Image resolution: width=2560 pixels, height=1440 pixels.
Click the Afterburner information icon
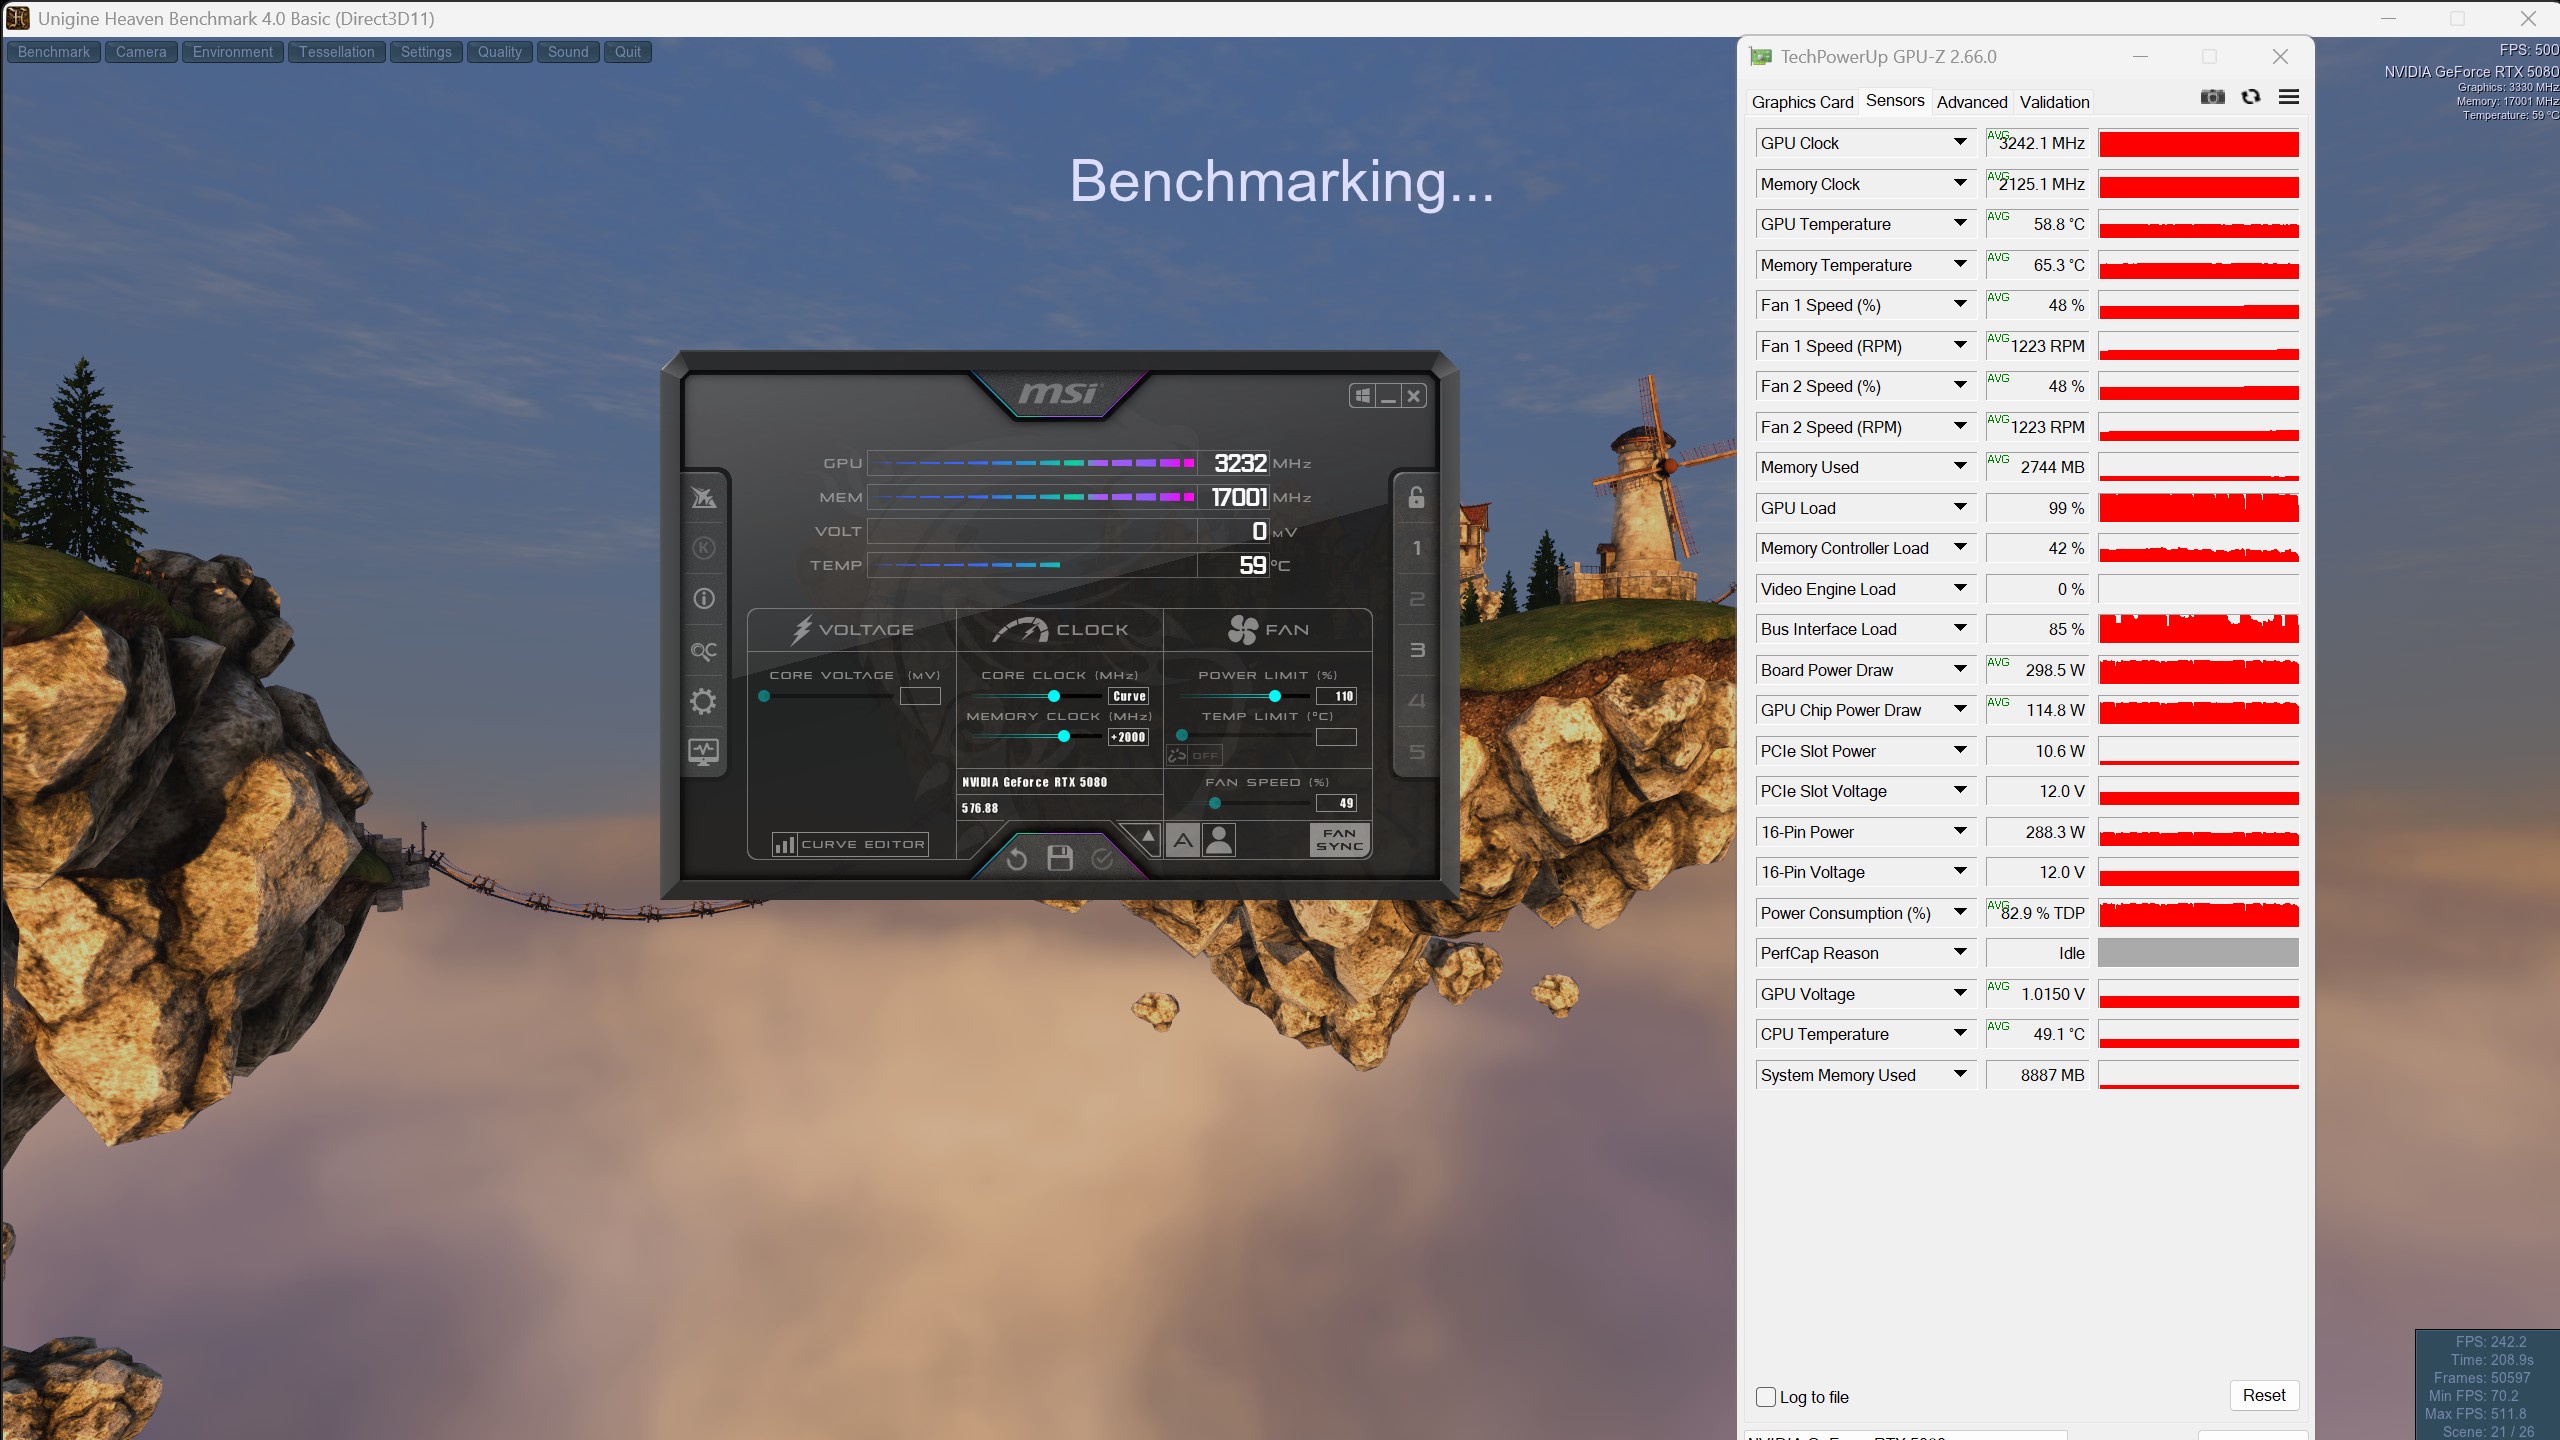[x=704, y=599]
